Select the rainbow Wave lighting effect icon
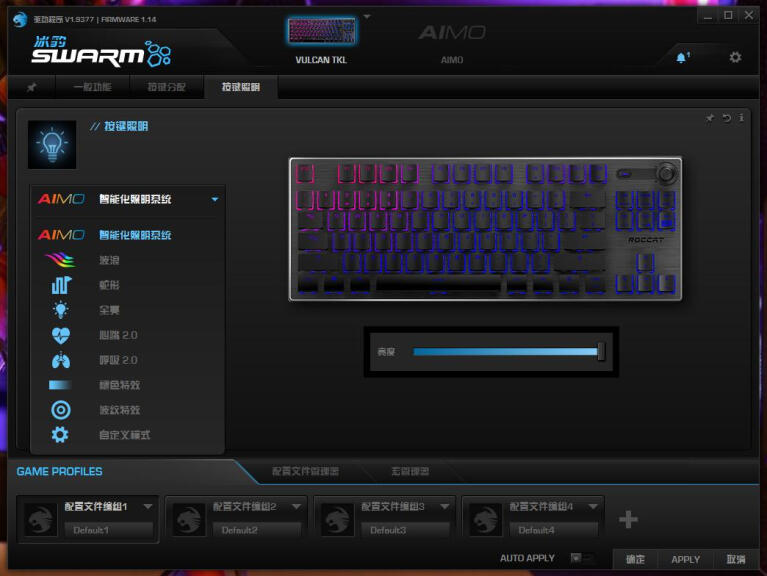The height and width of the screenshot is (576, 767). pos(60,260)
